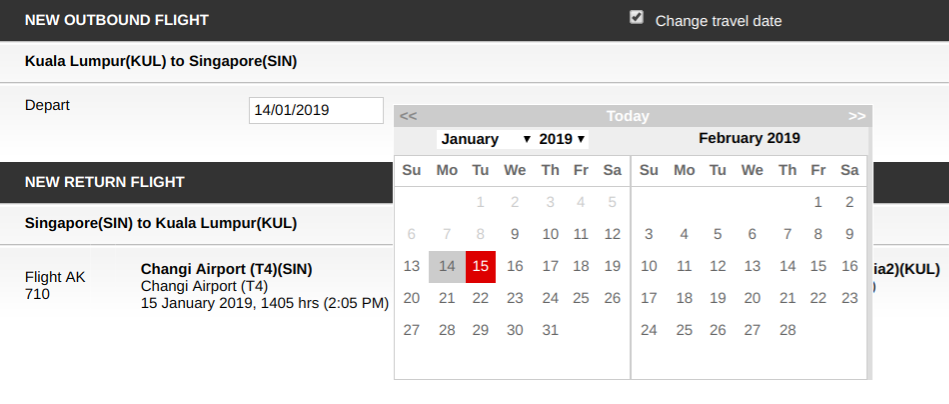Uncheck the Change travel date checkbox
The height and width of the screenshot is (404, 949).
coord(637,17)
